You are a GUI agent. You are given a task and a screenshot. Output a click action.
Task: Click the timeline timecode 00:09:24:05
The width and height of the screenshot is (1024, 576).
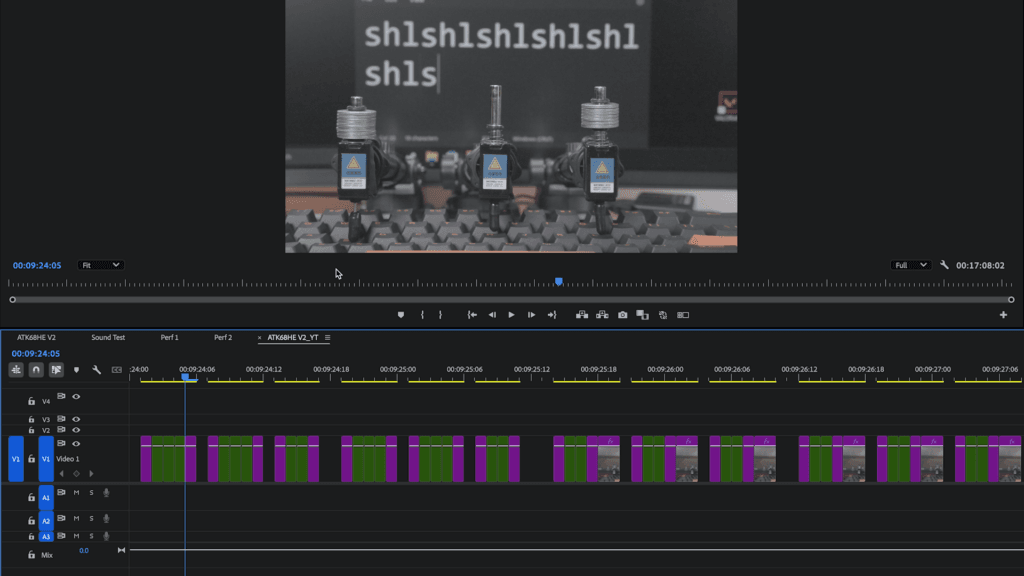pyautogui.click(x=36, y=353)
